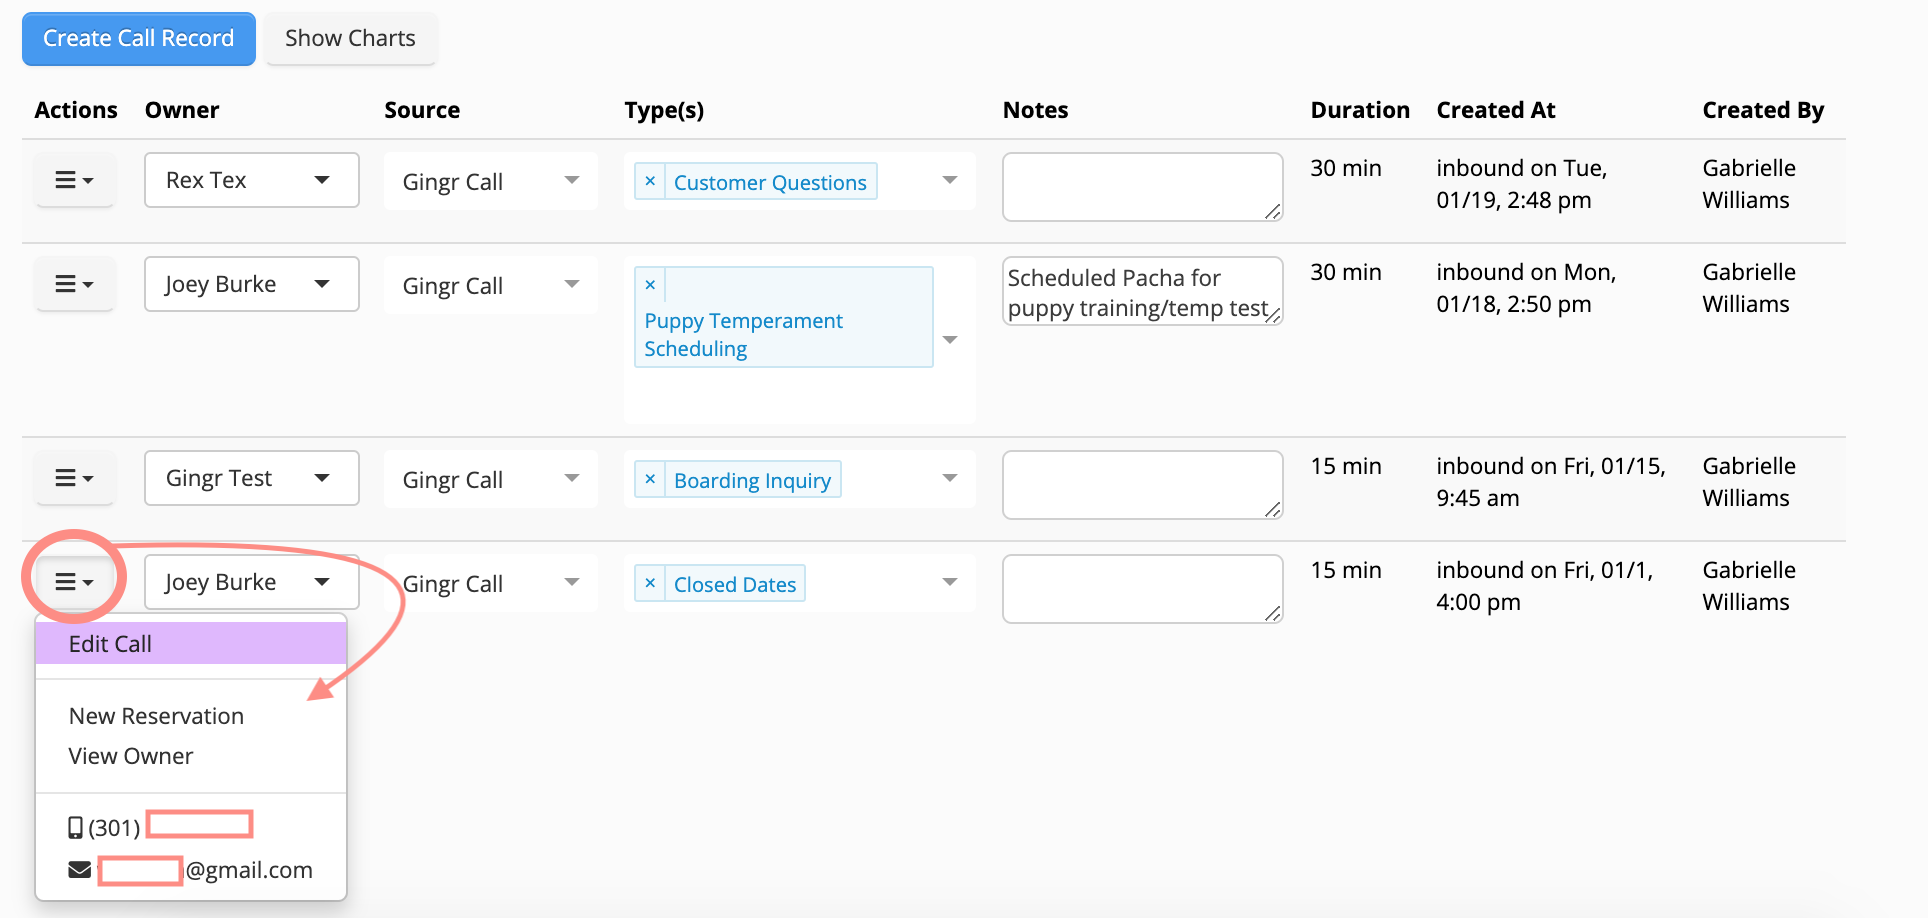Click the envelope email icon in menu
The image size is (1928, 918).
click(x=80, y=870)
